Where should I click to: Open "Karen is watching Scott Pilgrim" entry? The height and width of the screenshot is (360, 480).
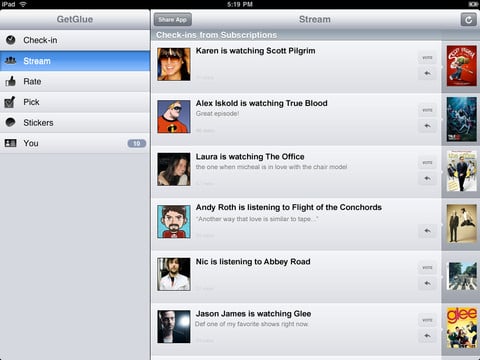[255, 51]
